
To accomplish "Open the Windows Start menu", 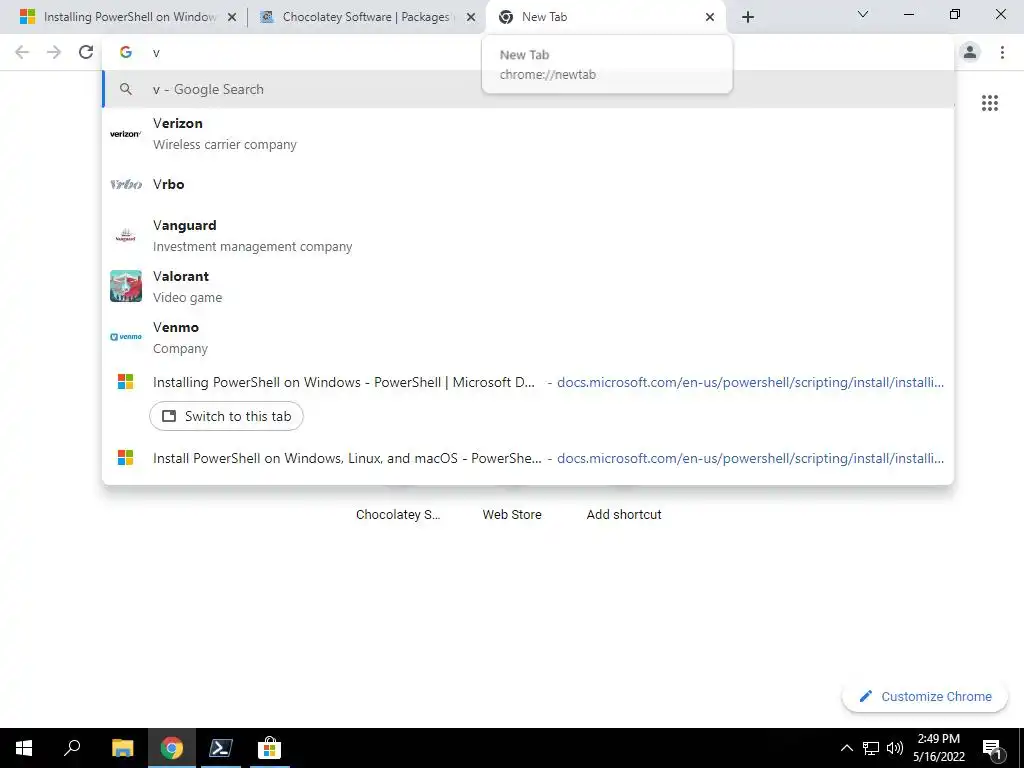I will [x=24, y=748].
